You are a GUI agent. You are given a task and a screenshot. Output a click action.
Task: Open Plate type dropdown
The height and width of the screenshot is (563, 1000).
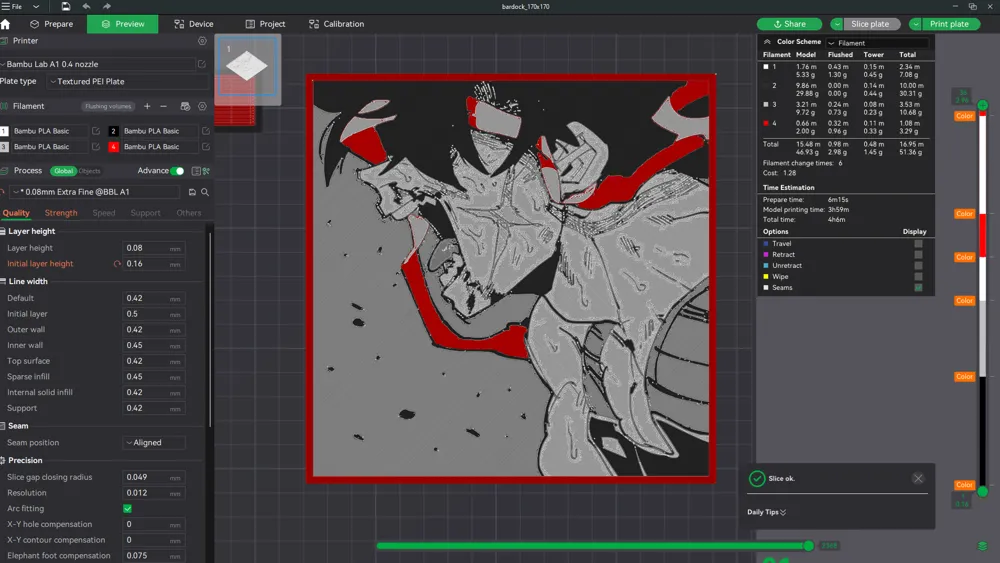(128, 82)
